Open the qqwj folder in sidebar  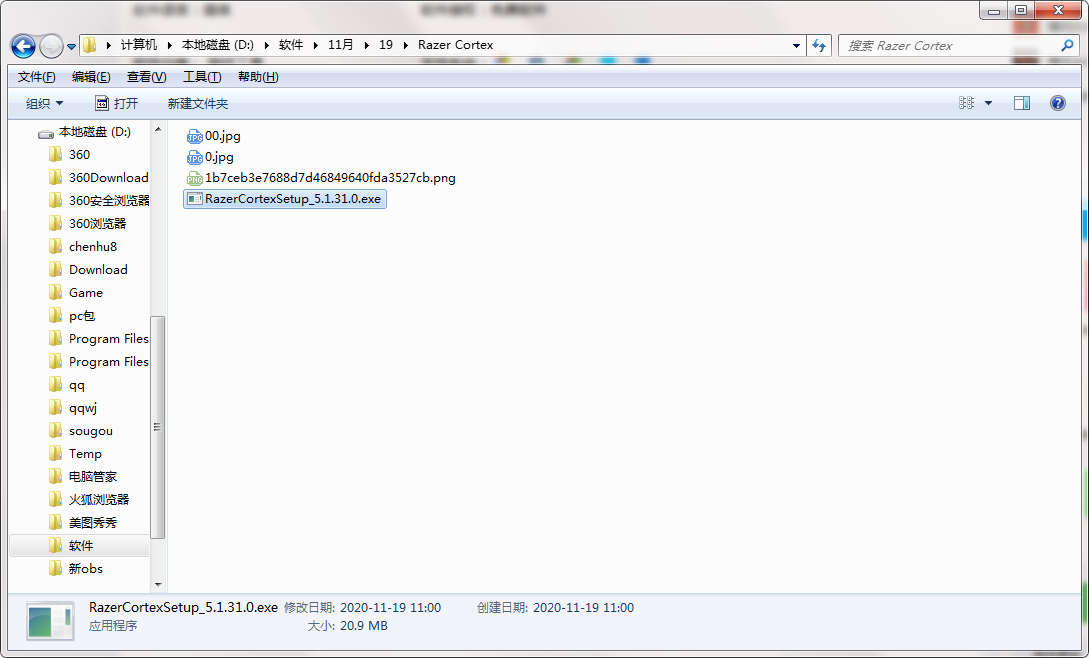(x=73, y=408)
